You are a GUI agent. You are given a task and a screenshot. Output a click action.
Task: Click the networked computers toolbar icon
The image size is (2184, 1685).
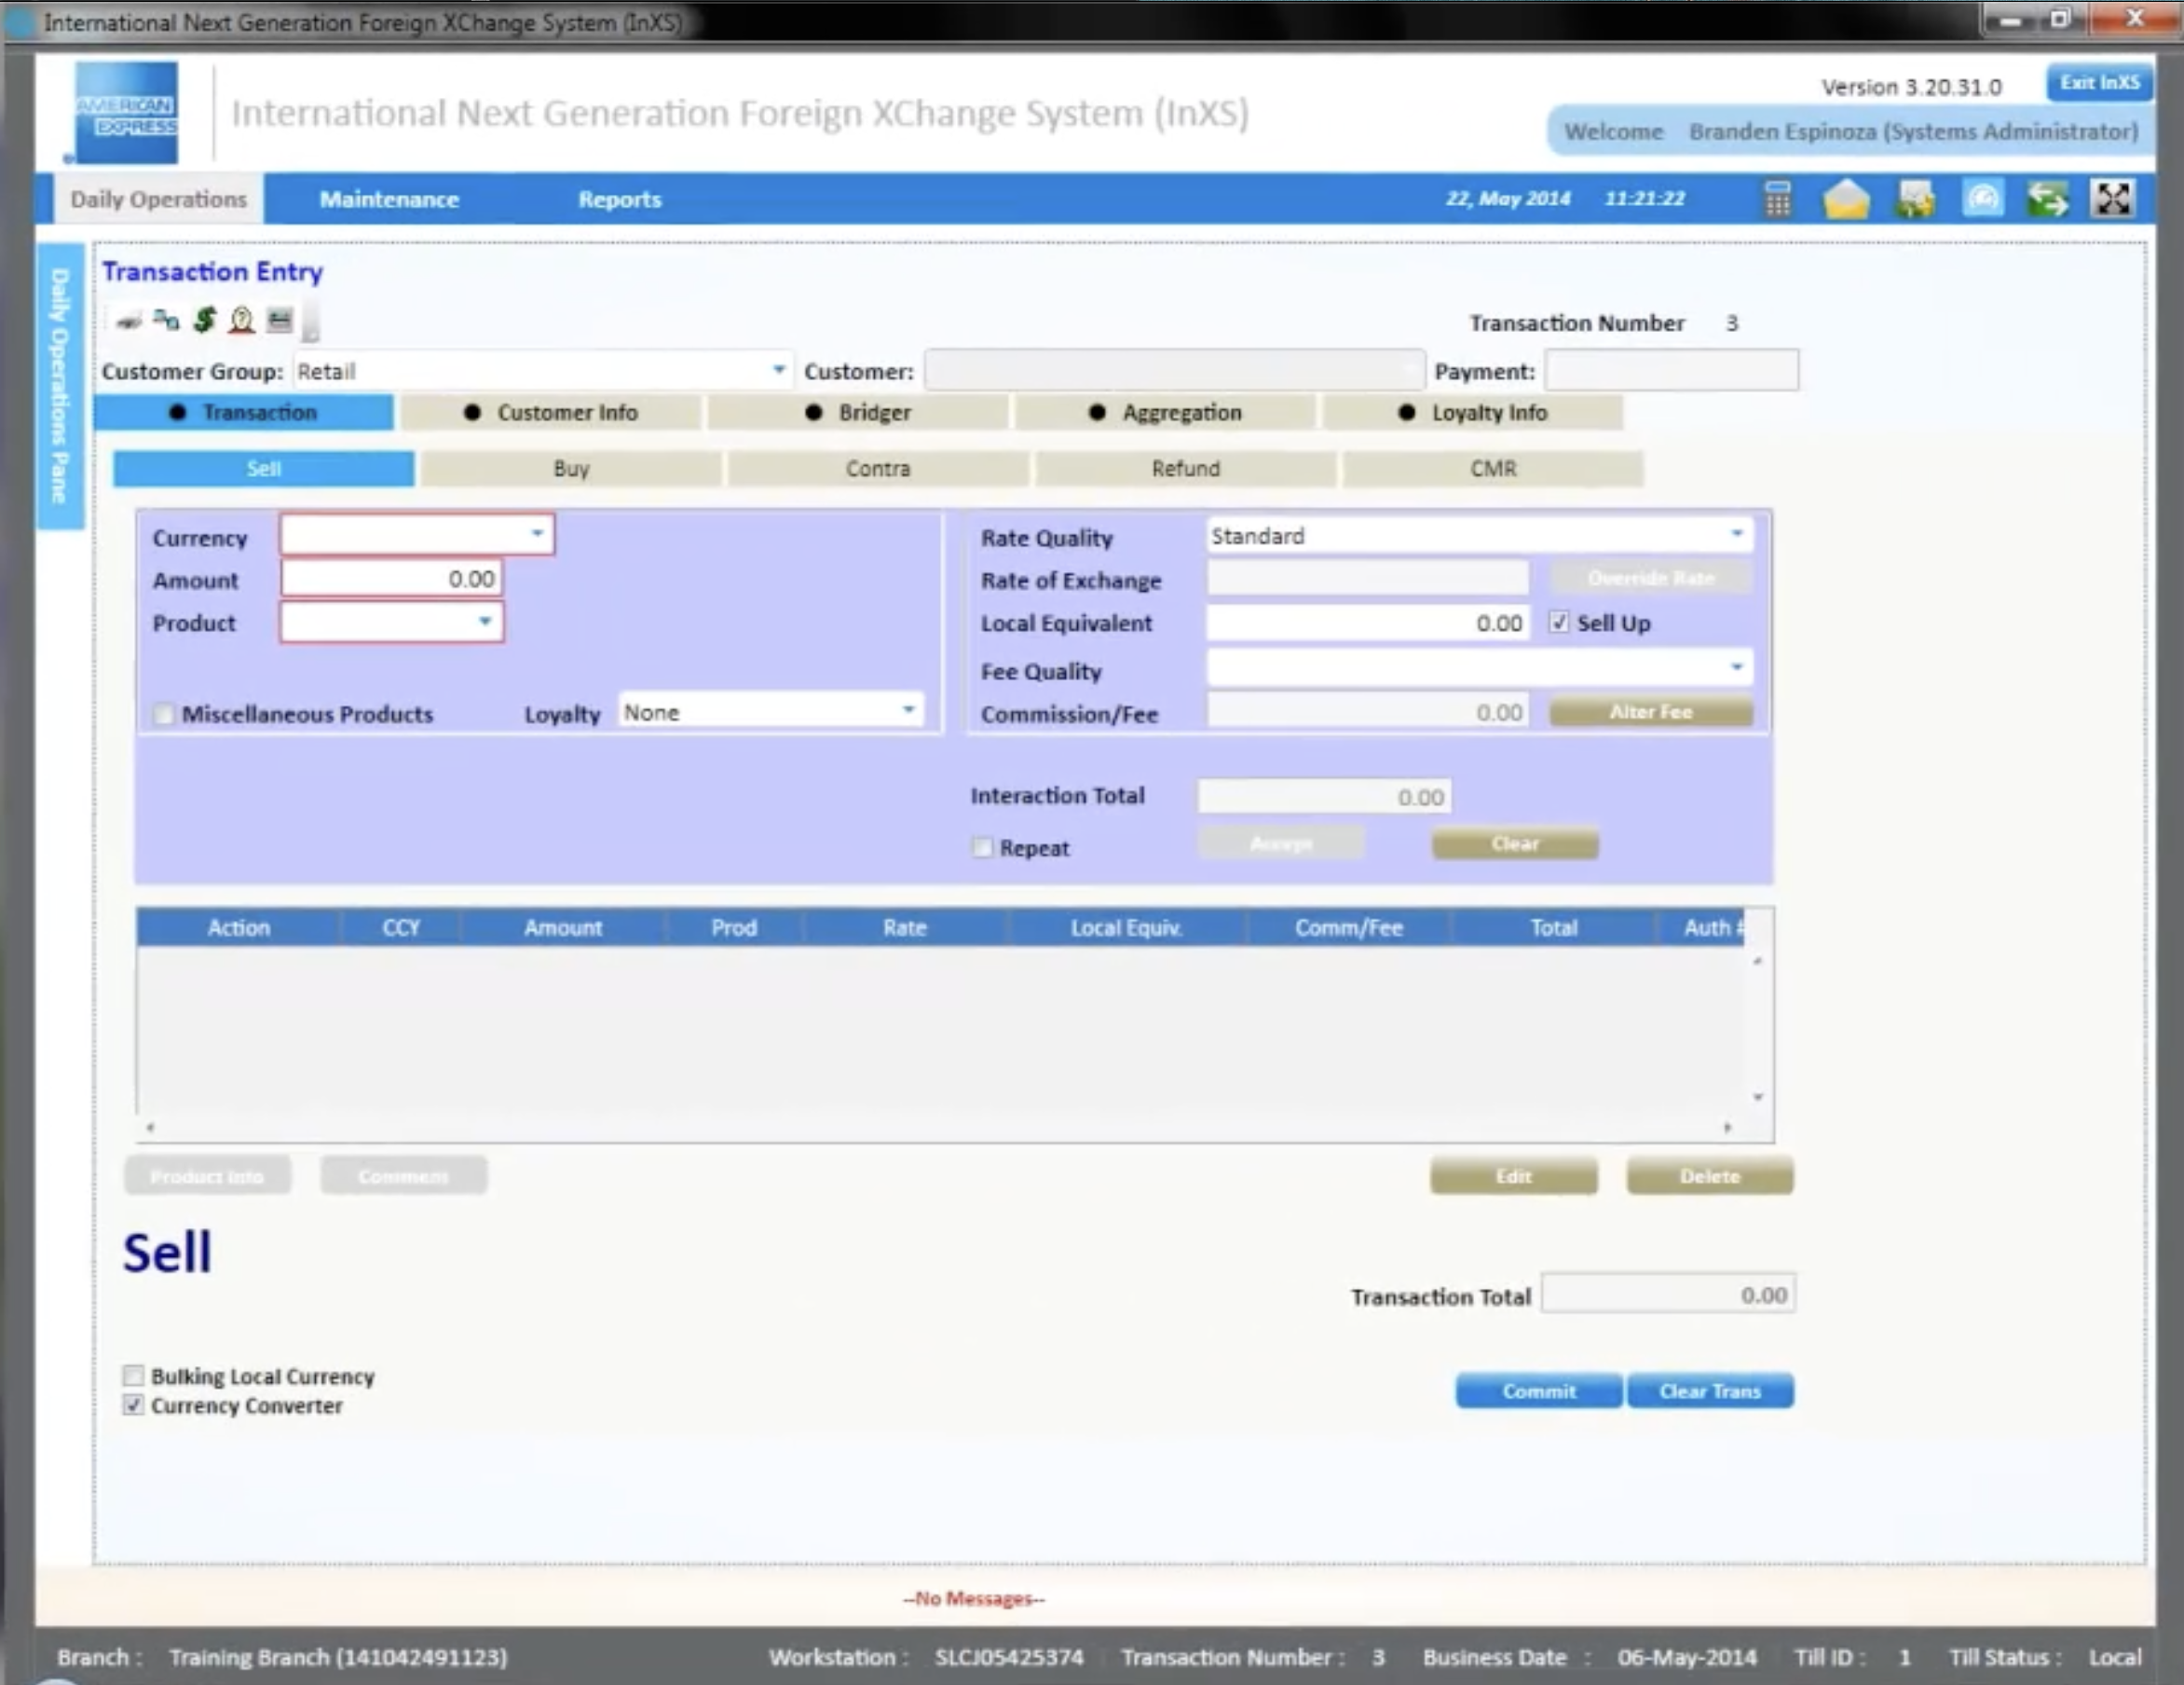pyautogui.click(x=166, y=320)
